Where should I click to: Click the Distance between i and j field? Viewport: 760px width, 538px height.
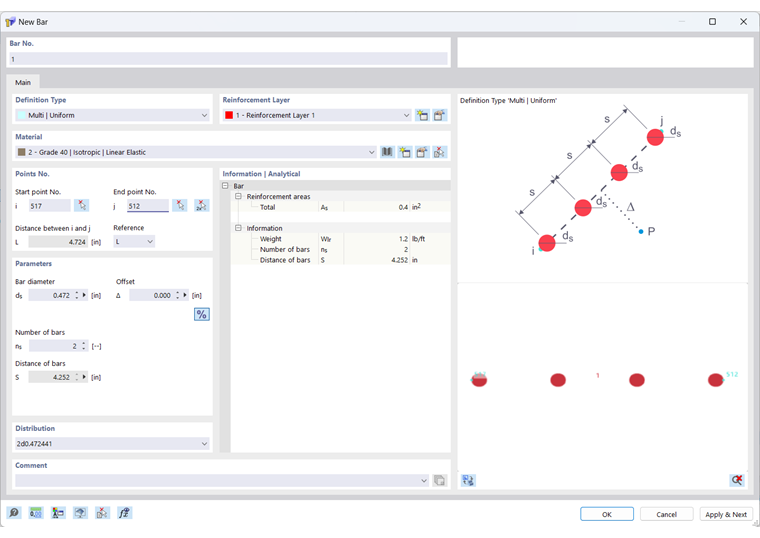[x=58, y=242]
